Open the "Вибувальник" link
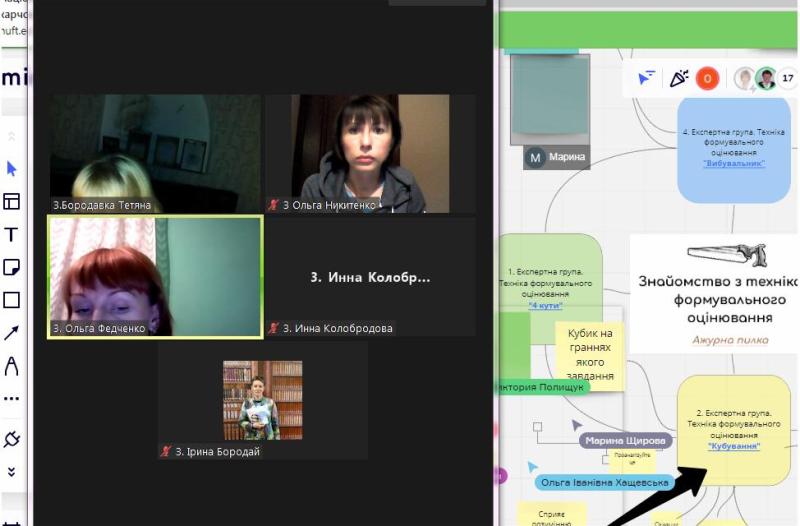Screen dimensions: 800x526 click(734, 163)
